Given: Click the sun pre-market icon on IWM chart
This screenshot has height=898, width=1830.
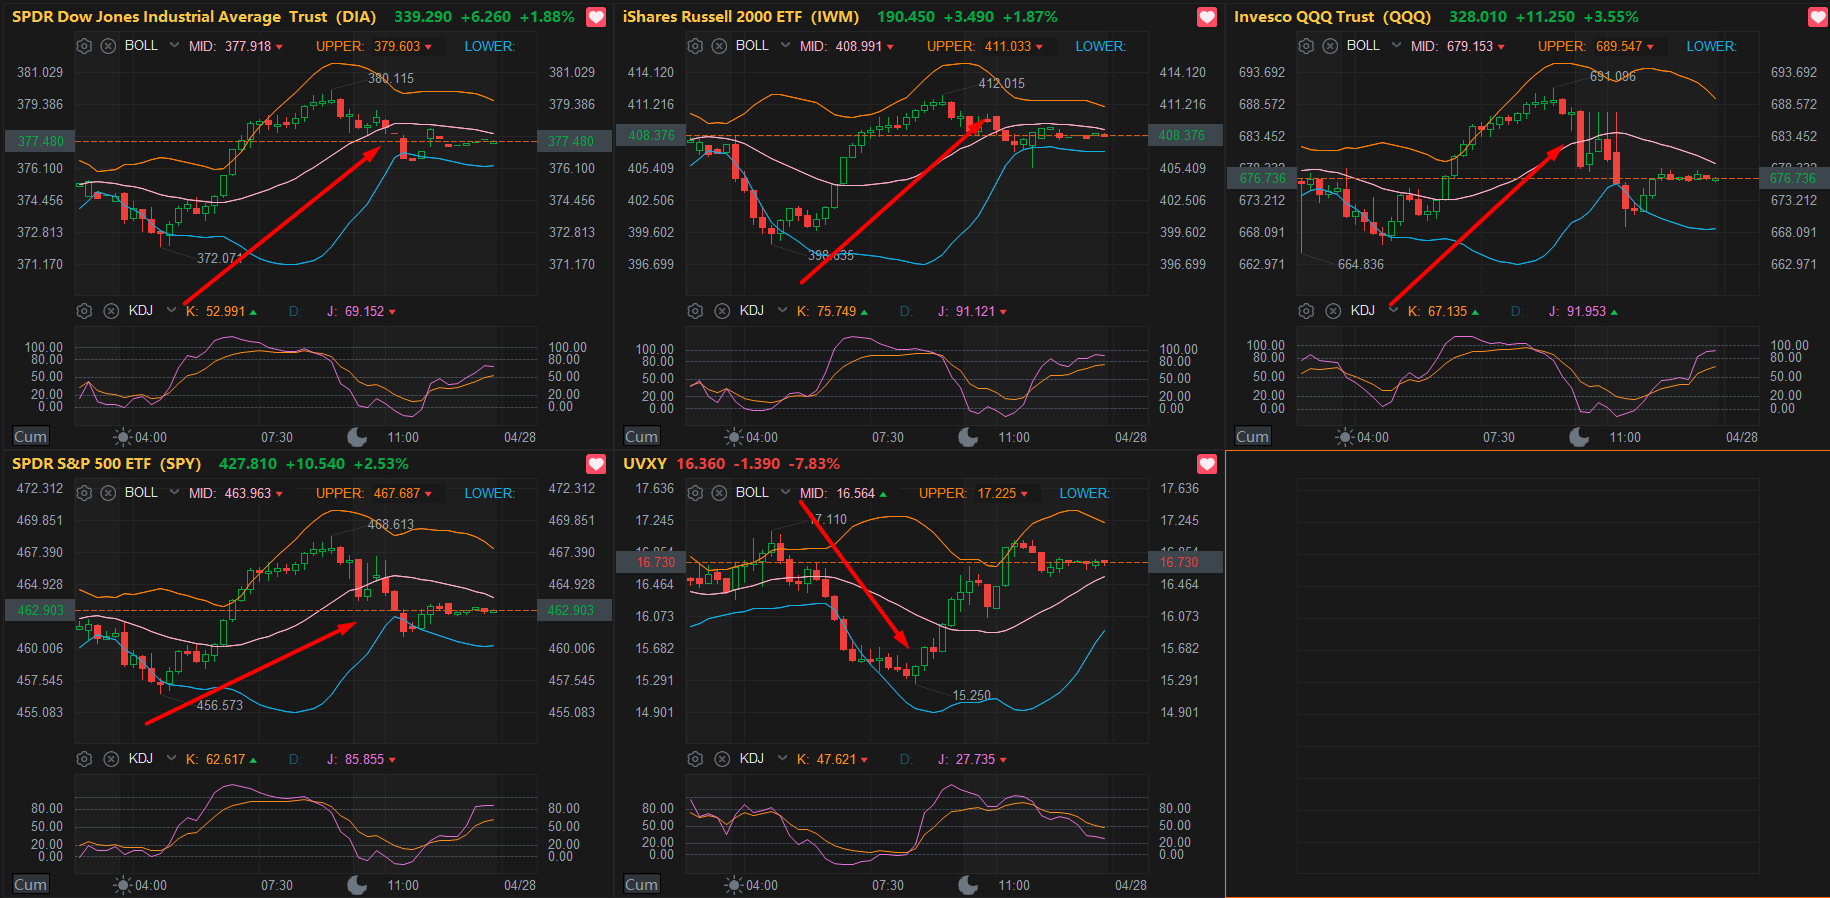Looking at the screenshot, I should [734, 437].
